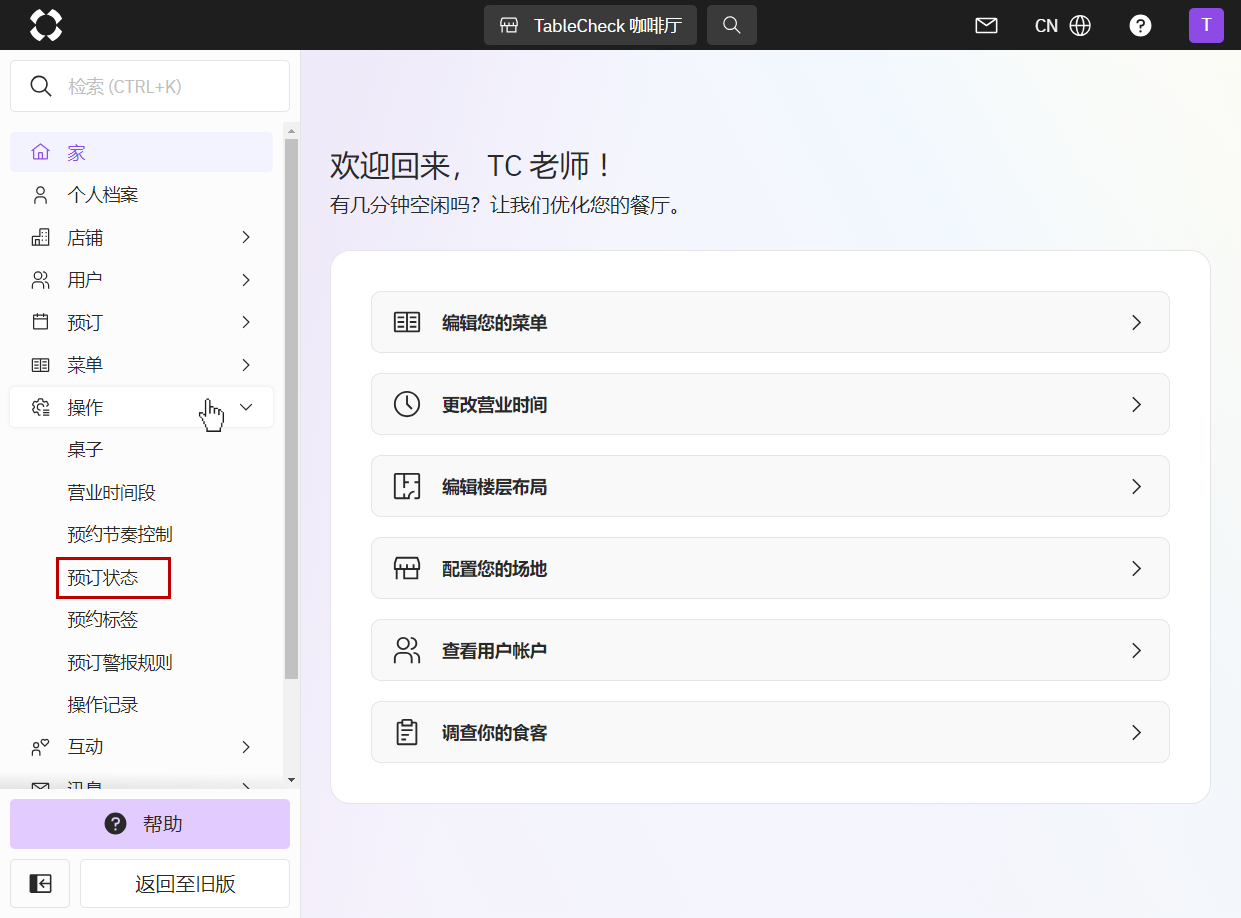Image resolution: width=1241 pixels, height=918 pixels.
Task: Open the mail envelope icon in header
Action: tap(986, 26)
